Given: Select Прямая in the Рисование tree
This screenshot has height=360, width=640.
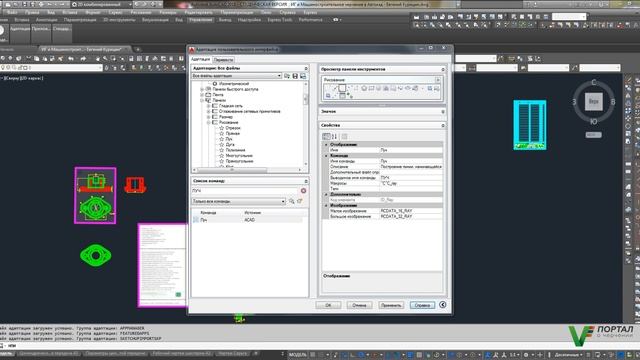Looking at the screenshot, I should pos(232,133).
